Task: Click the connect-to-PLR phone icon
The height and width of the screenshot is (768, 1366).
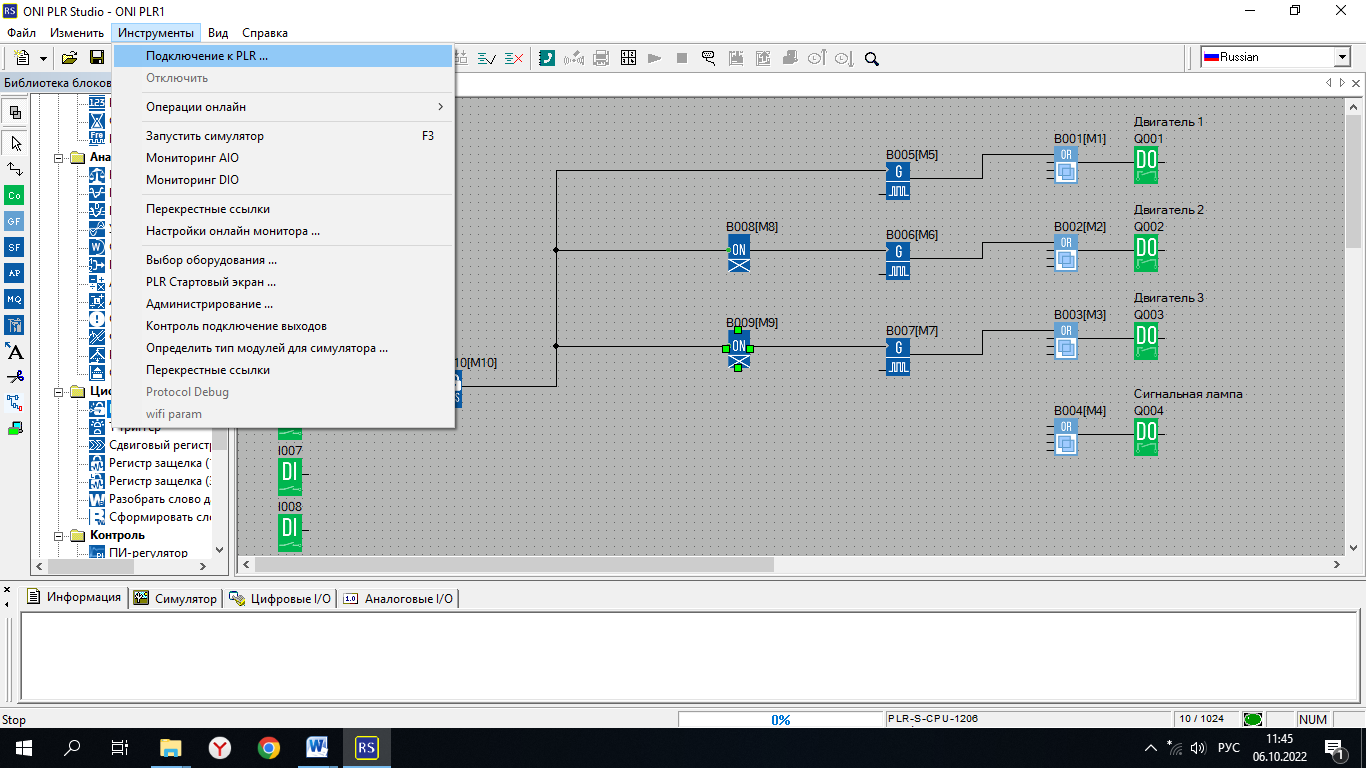Action: point(547,58)
